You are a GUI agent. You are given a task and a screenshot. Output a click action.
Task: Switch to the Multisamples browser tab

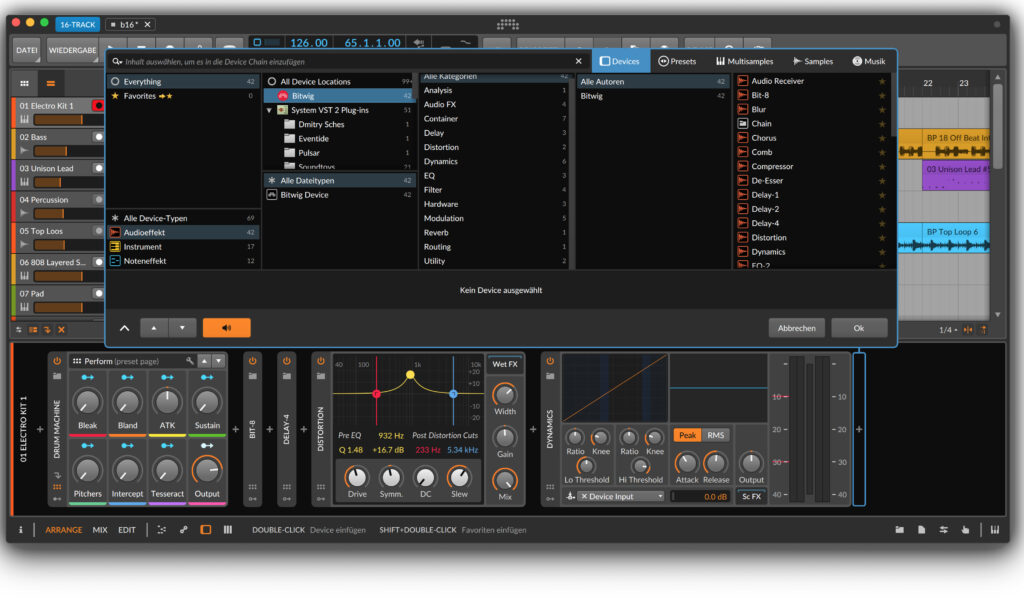click(x=744, y=61)
